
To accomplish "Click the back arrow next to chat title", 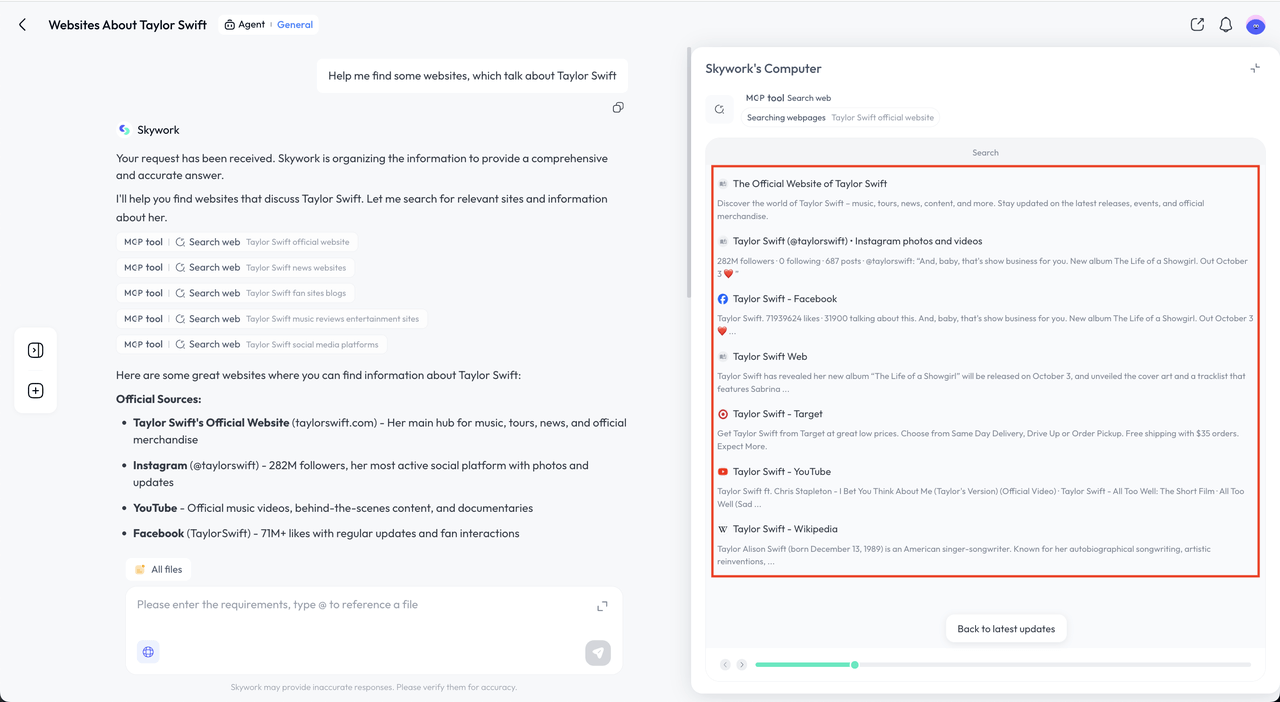I will tap(22, 25).
